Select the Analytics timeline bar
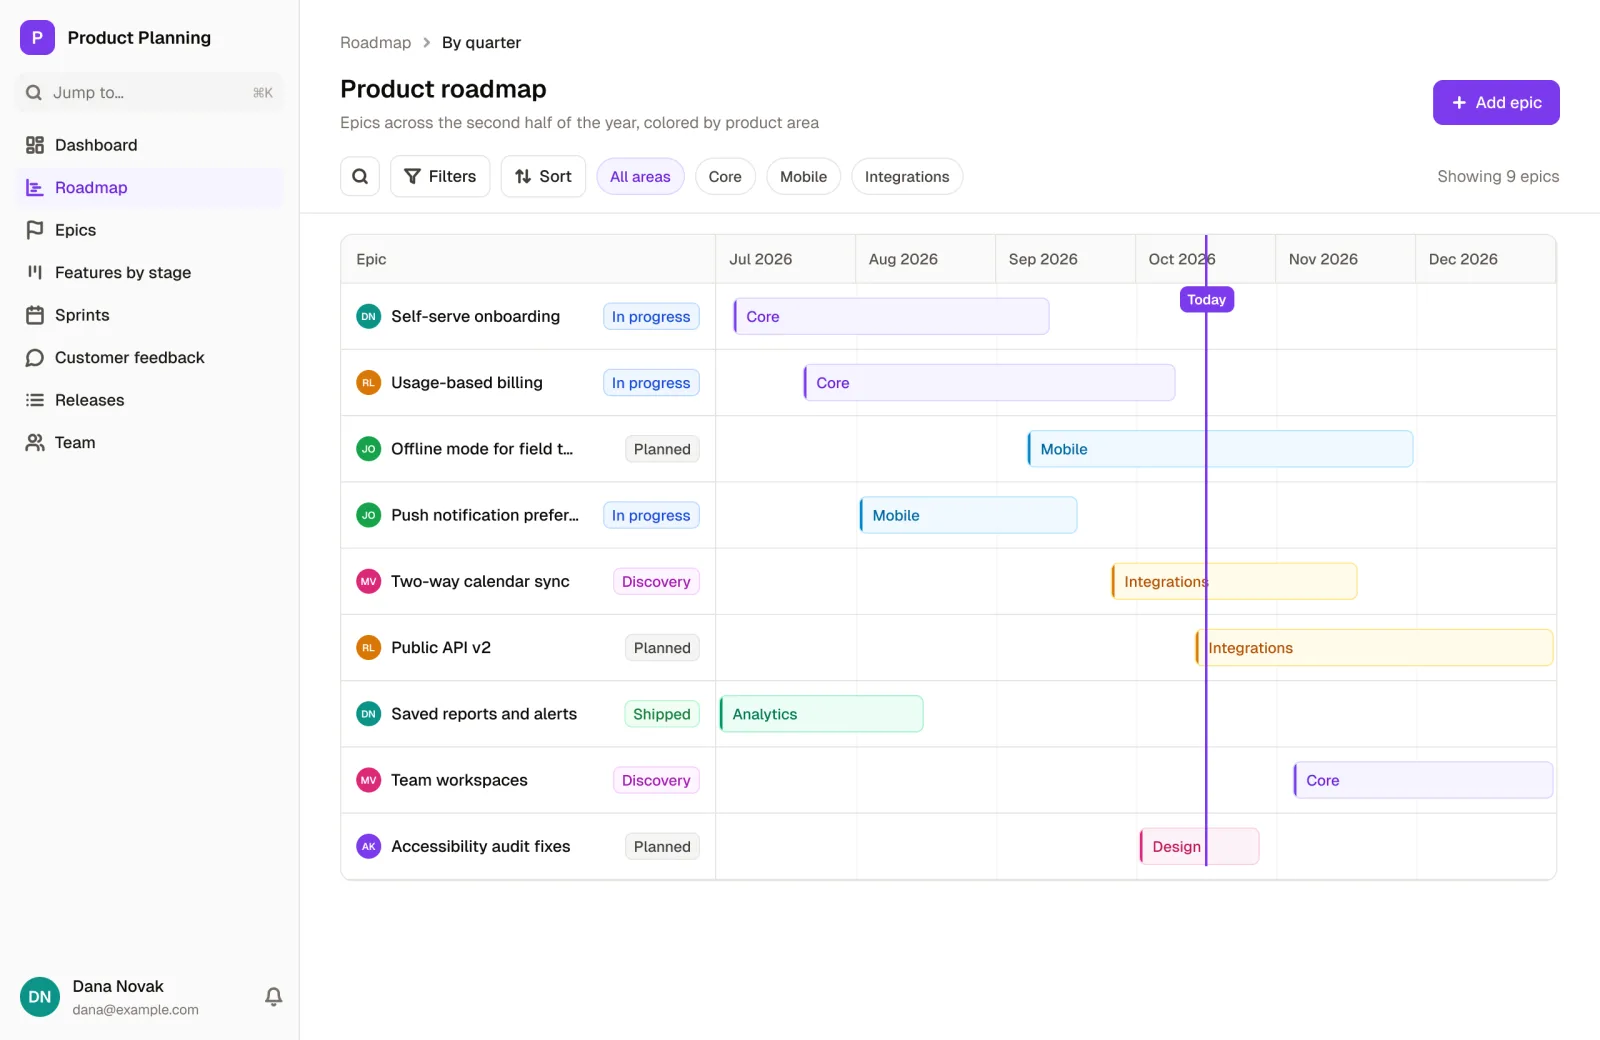The width and height of the screenshot is (1600, 1040). (x=821, y=714)
